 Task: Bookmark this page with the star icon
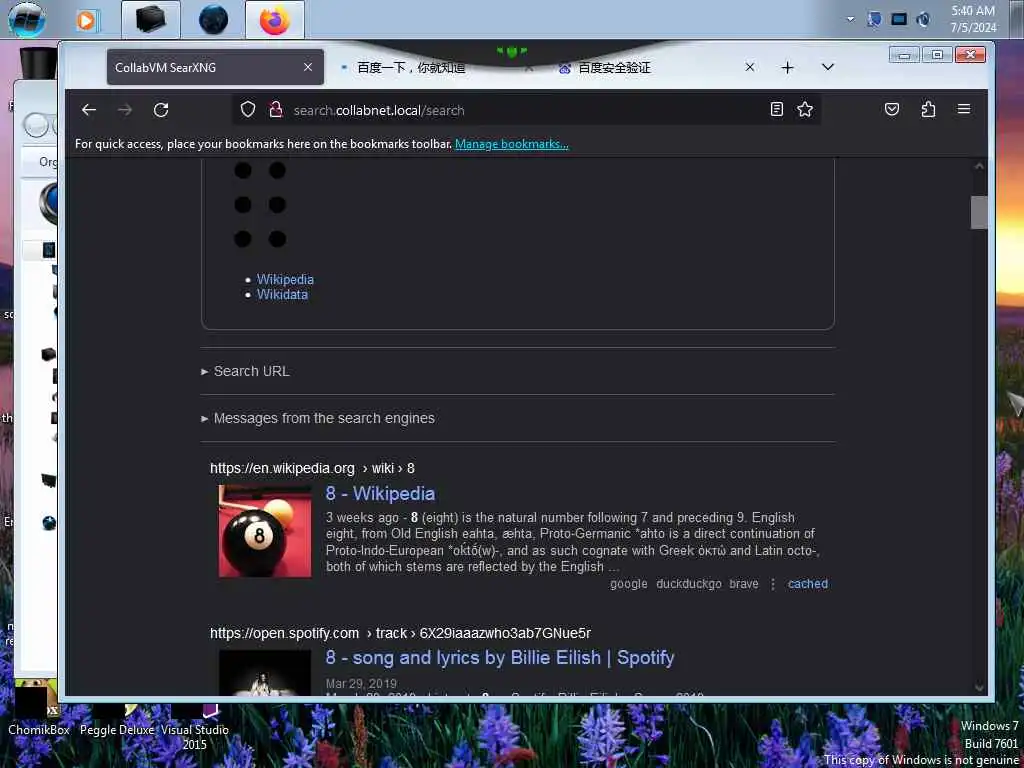(805, 109)
